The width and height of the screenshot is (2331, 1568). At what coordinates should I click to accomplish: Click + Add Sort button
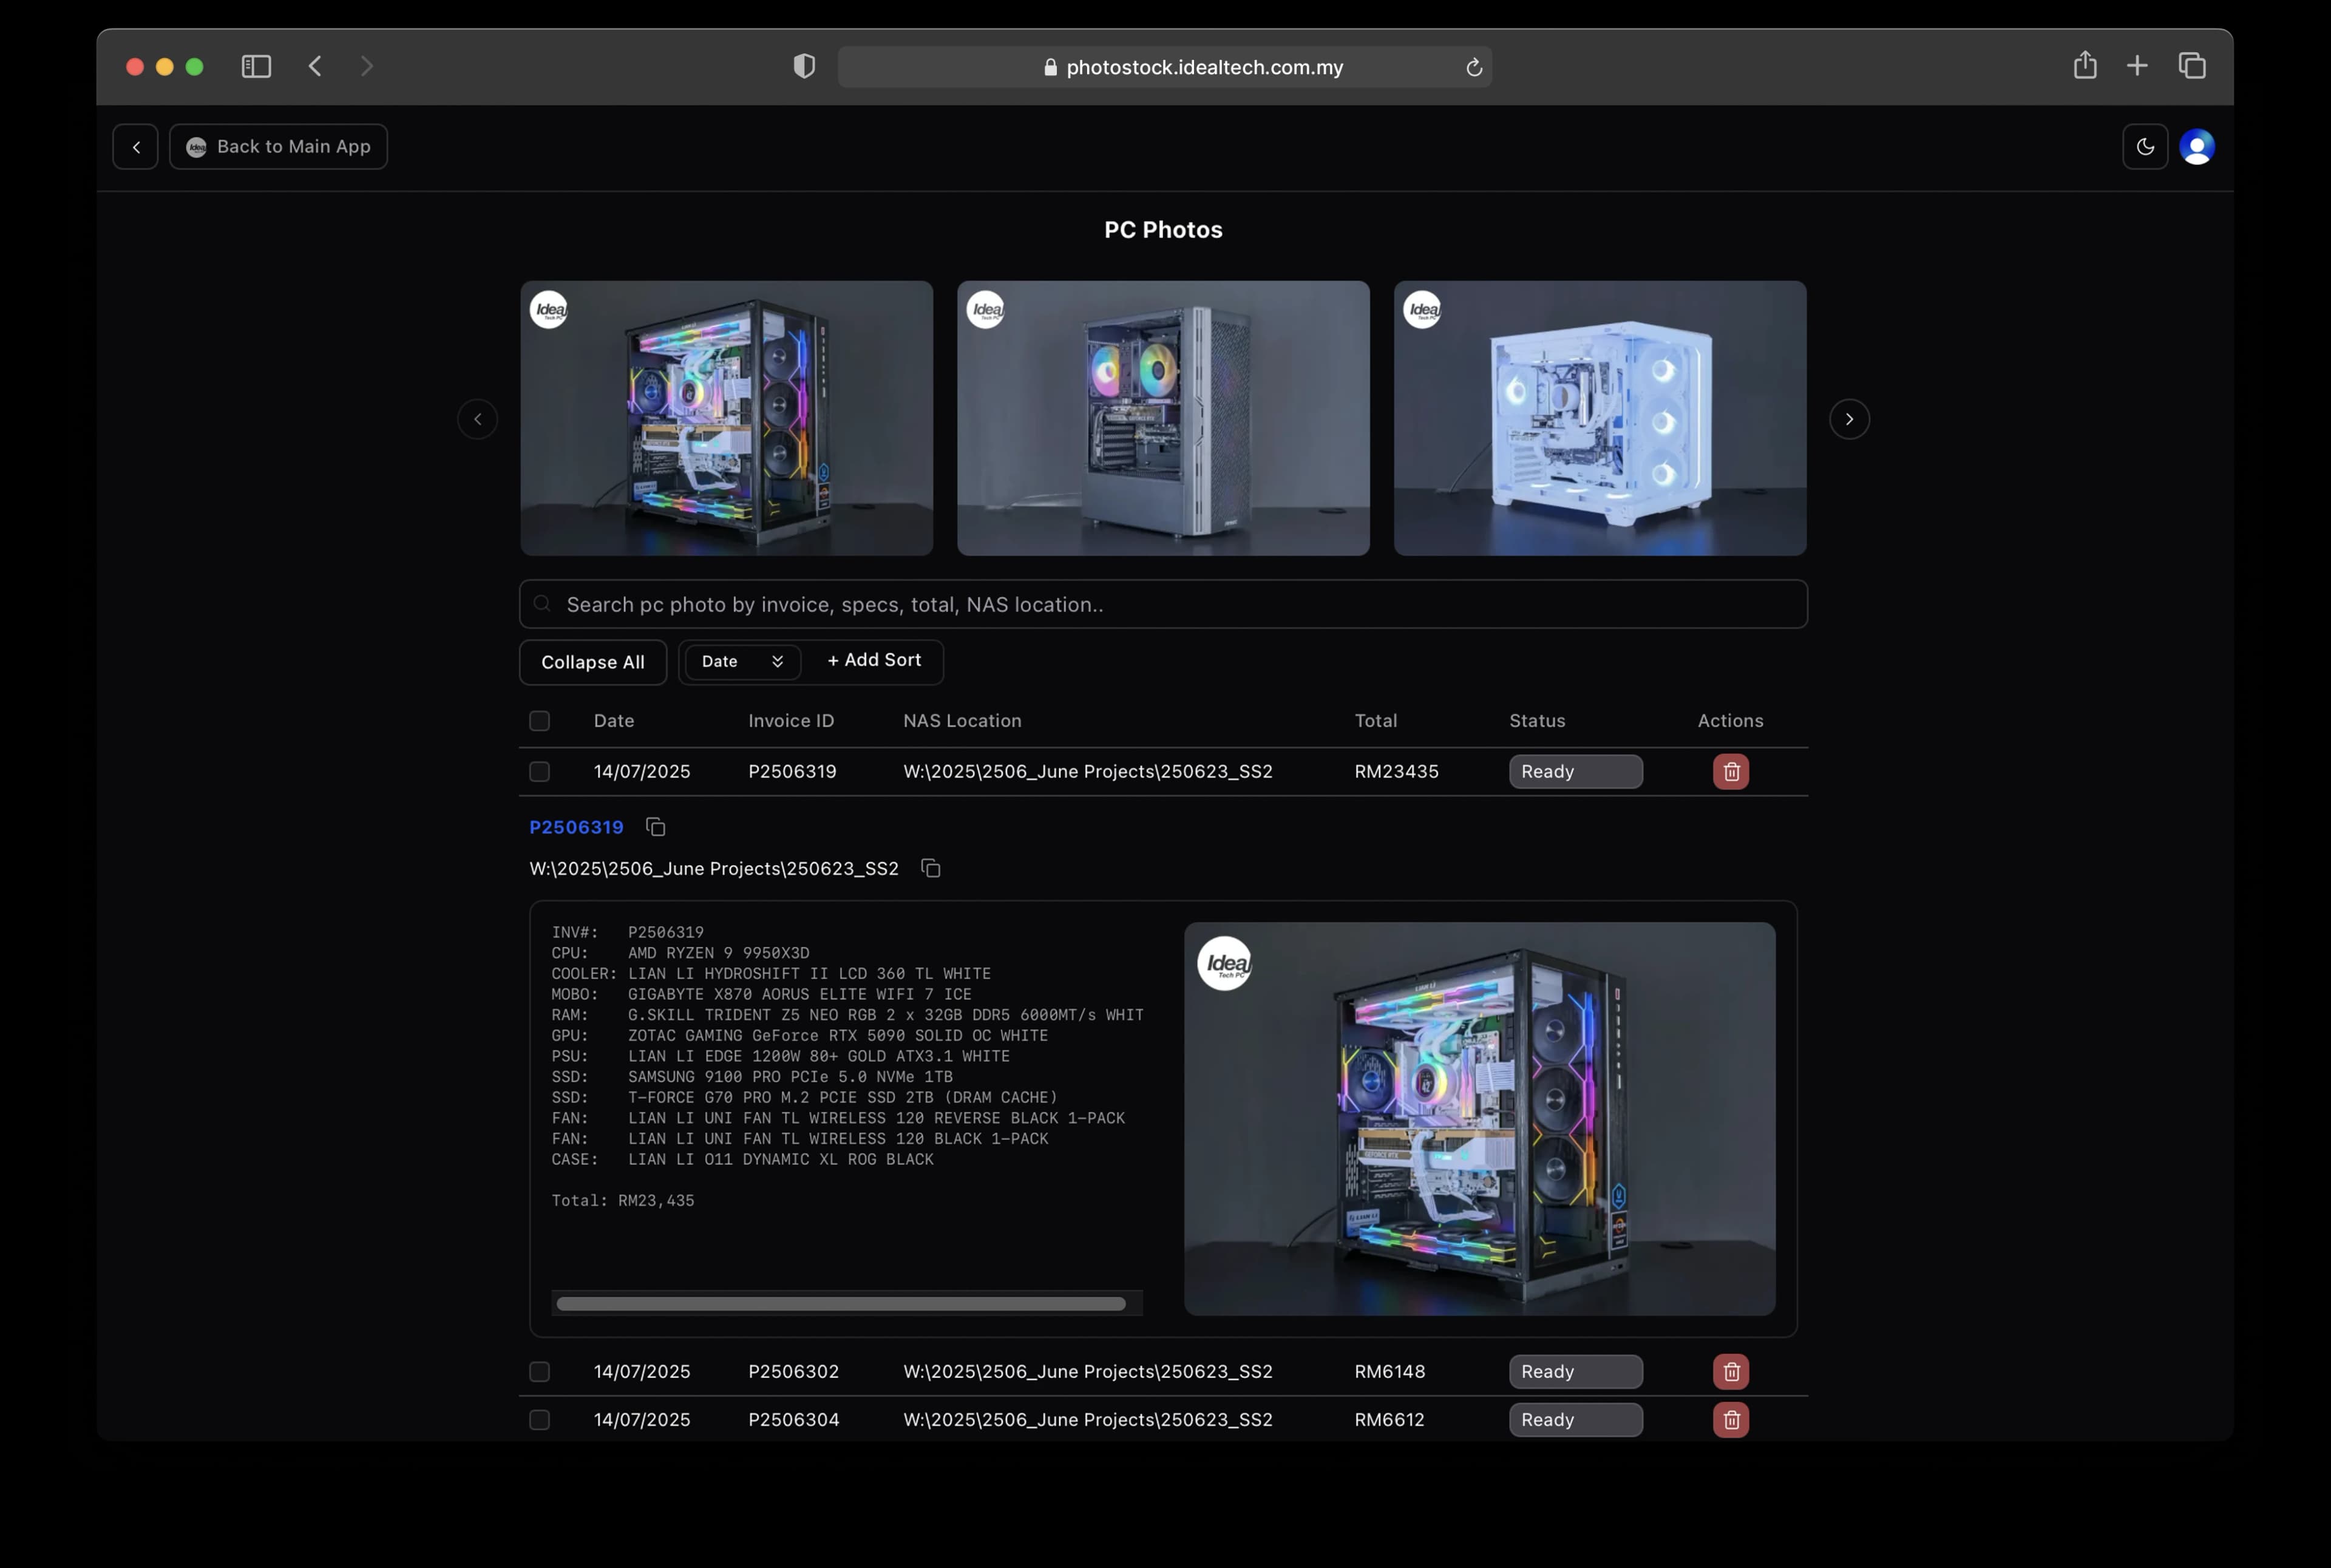tap(874, 660)
